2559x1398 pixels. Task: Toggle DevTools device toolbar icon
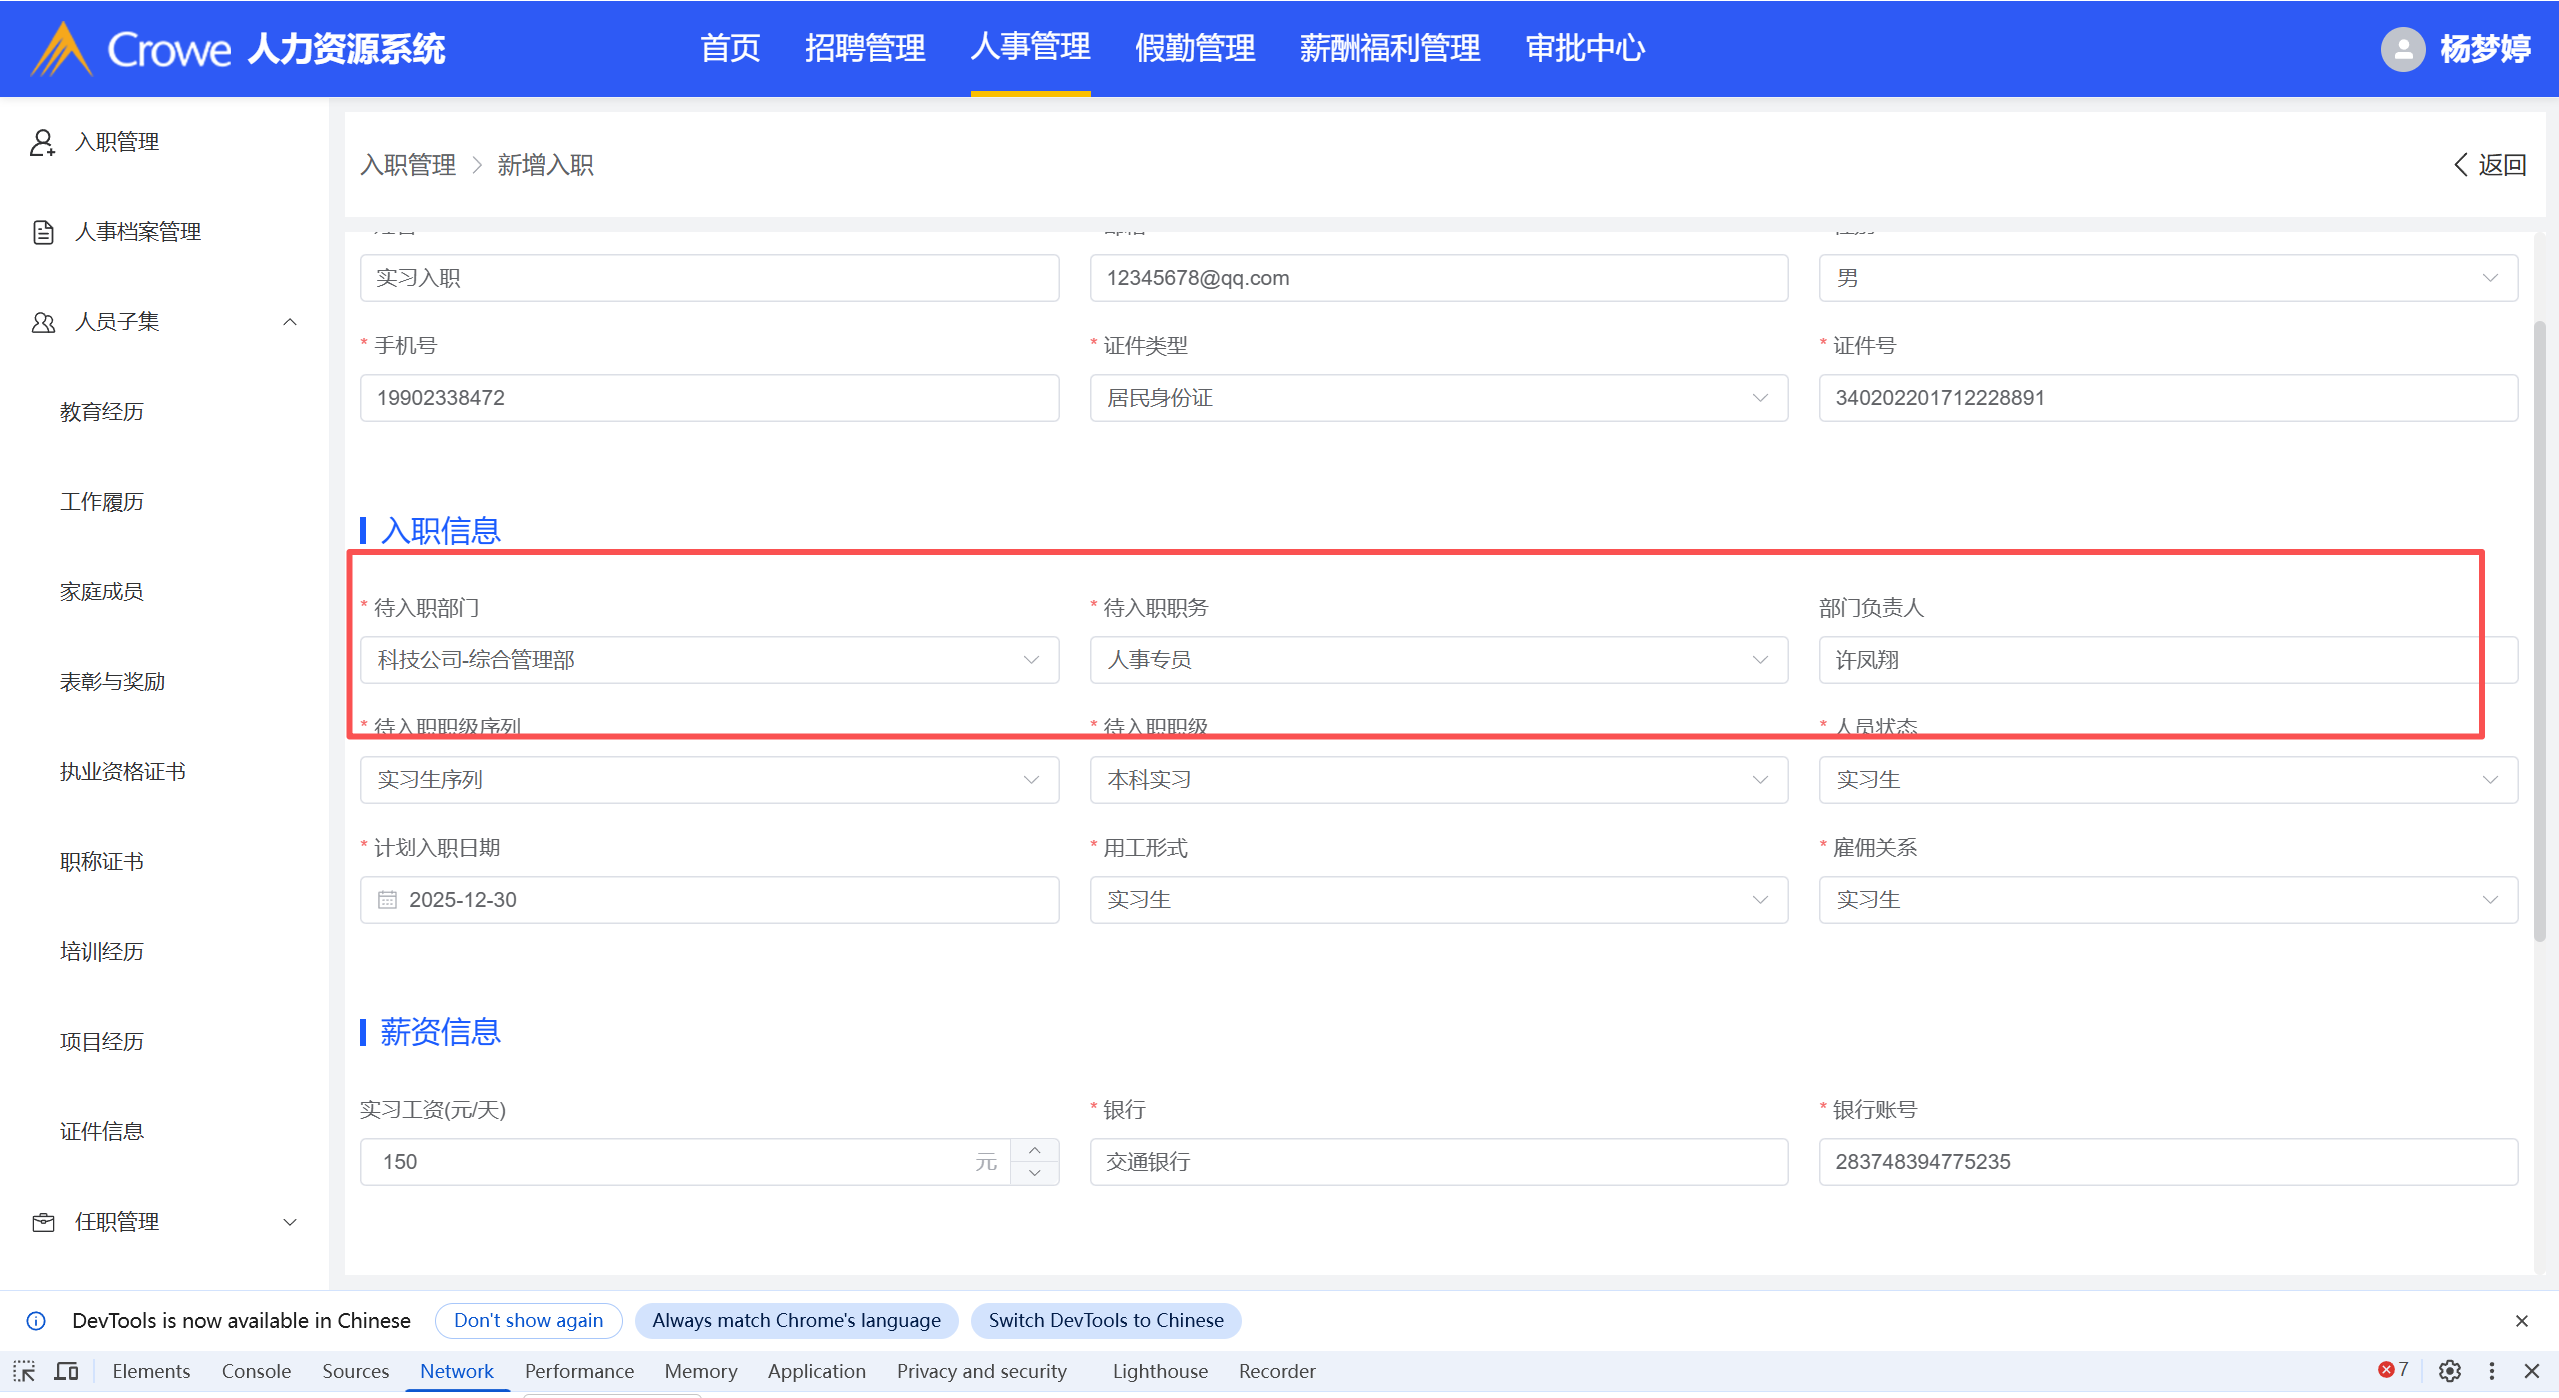click(66, 1371)
